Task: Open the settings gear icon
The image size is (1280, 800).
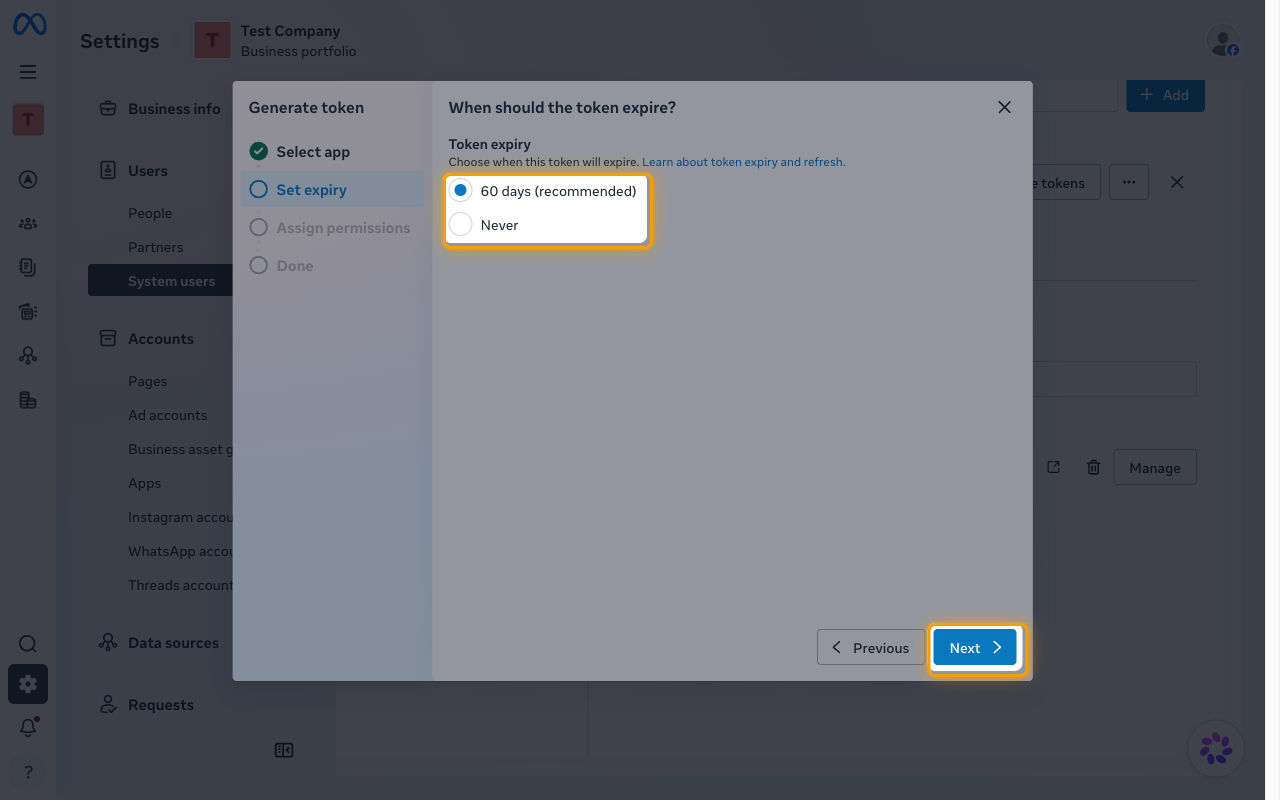Action: pyautogui.click(x=28, y=684)
